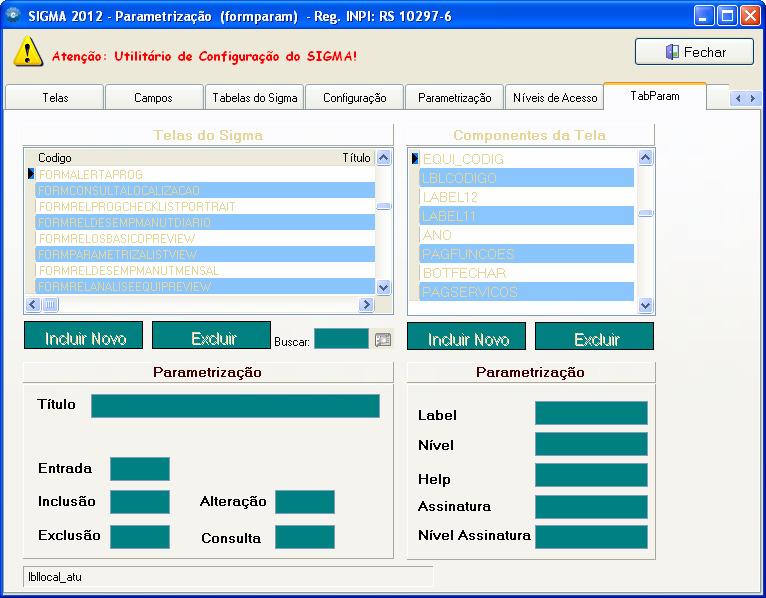Select the BOTFECHAR component row
This screenshot has width=766, height=598.
pyautogui.click(x=527, y=273)
